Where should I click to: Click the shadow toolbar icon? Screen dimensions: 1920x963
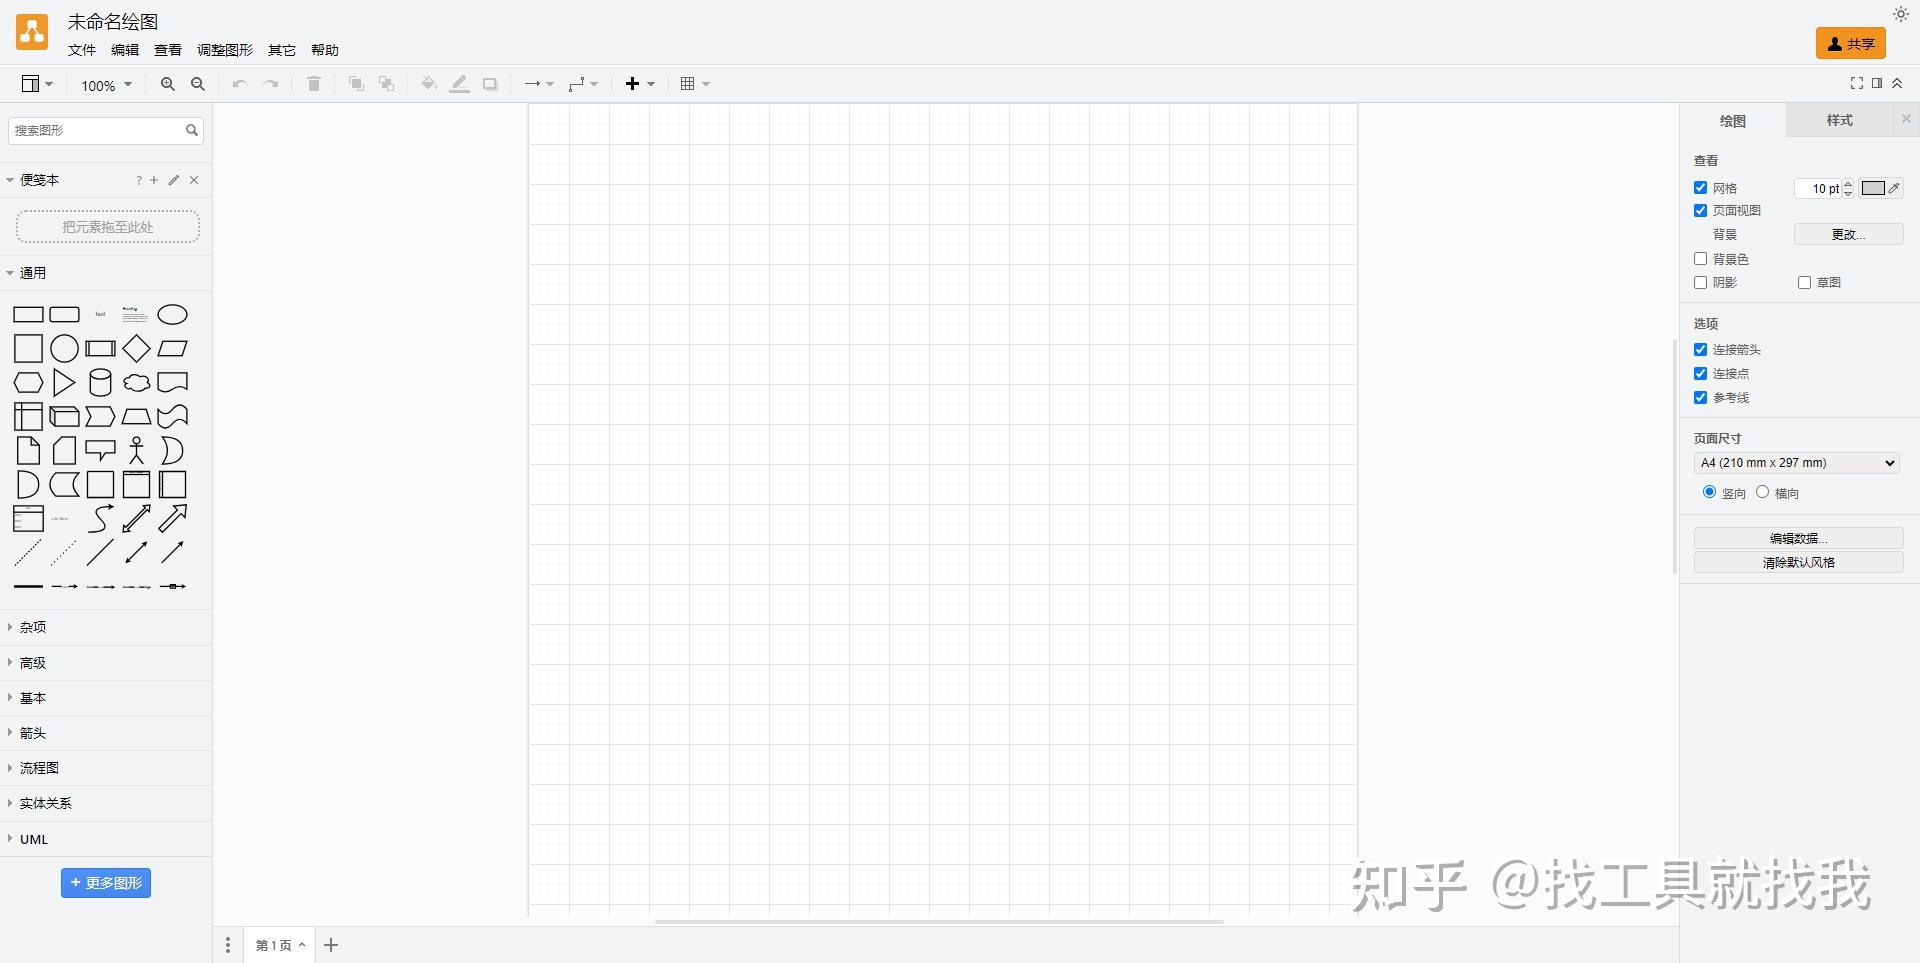[490, 84]
